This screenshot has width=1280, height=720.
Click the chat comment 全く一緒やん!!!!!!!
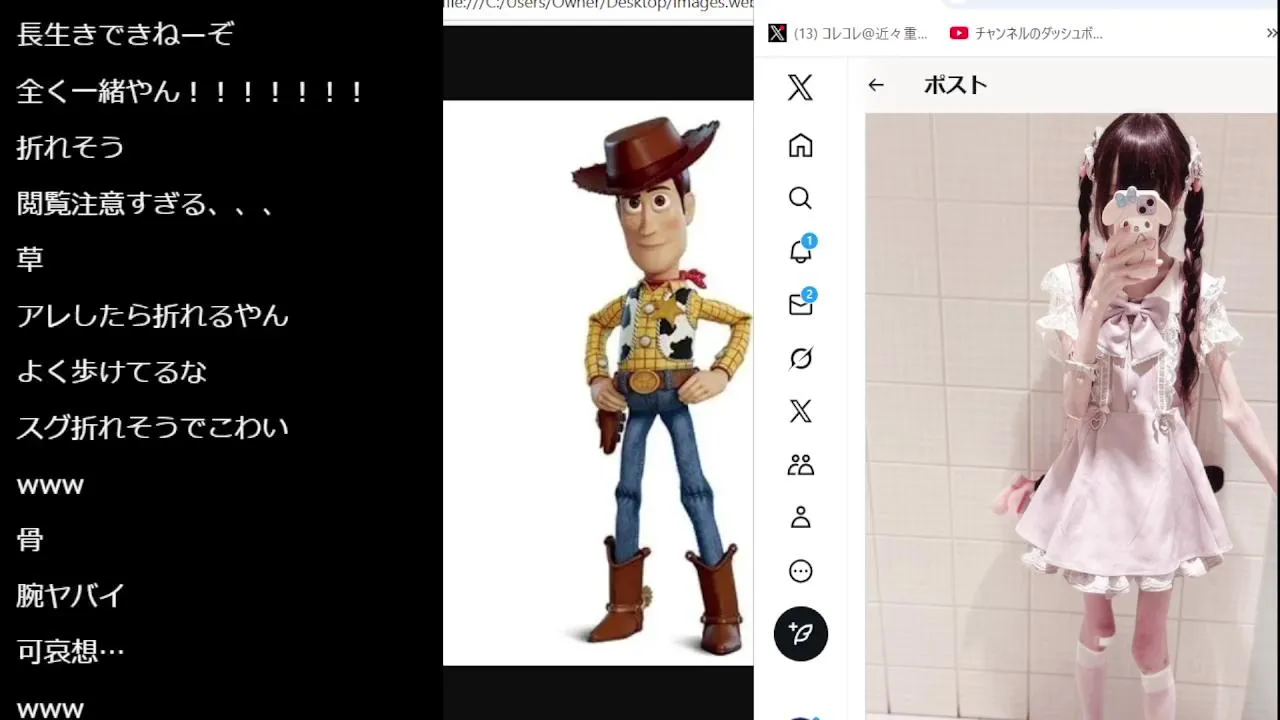tap(190, 92)
